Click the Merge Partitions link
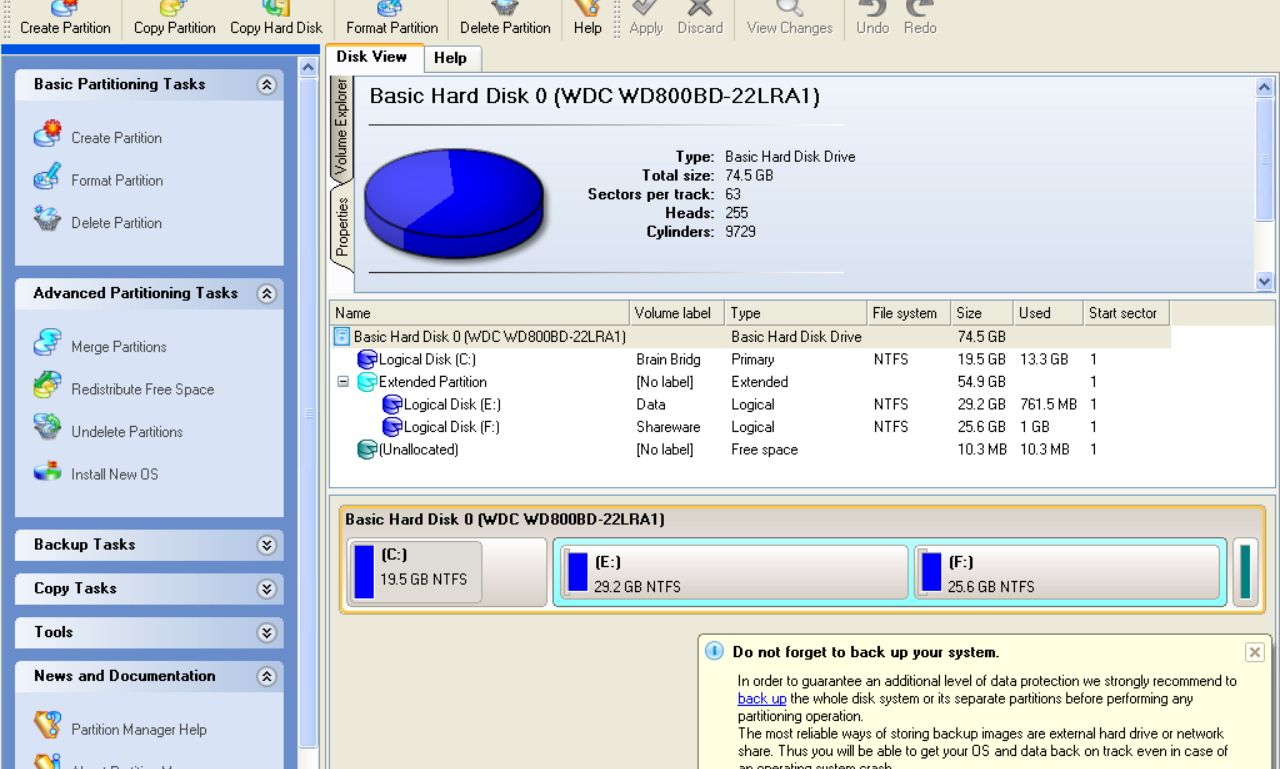This screenshot has height=769, width=1280. coord(119,347)
